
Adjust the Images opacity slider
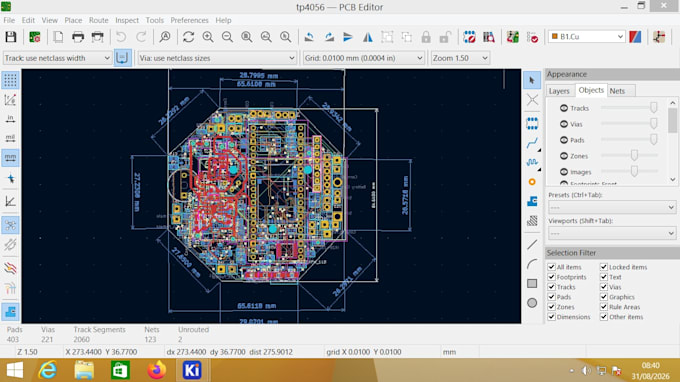click(634, 171)
